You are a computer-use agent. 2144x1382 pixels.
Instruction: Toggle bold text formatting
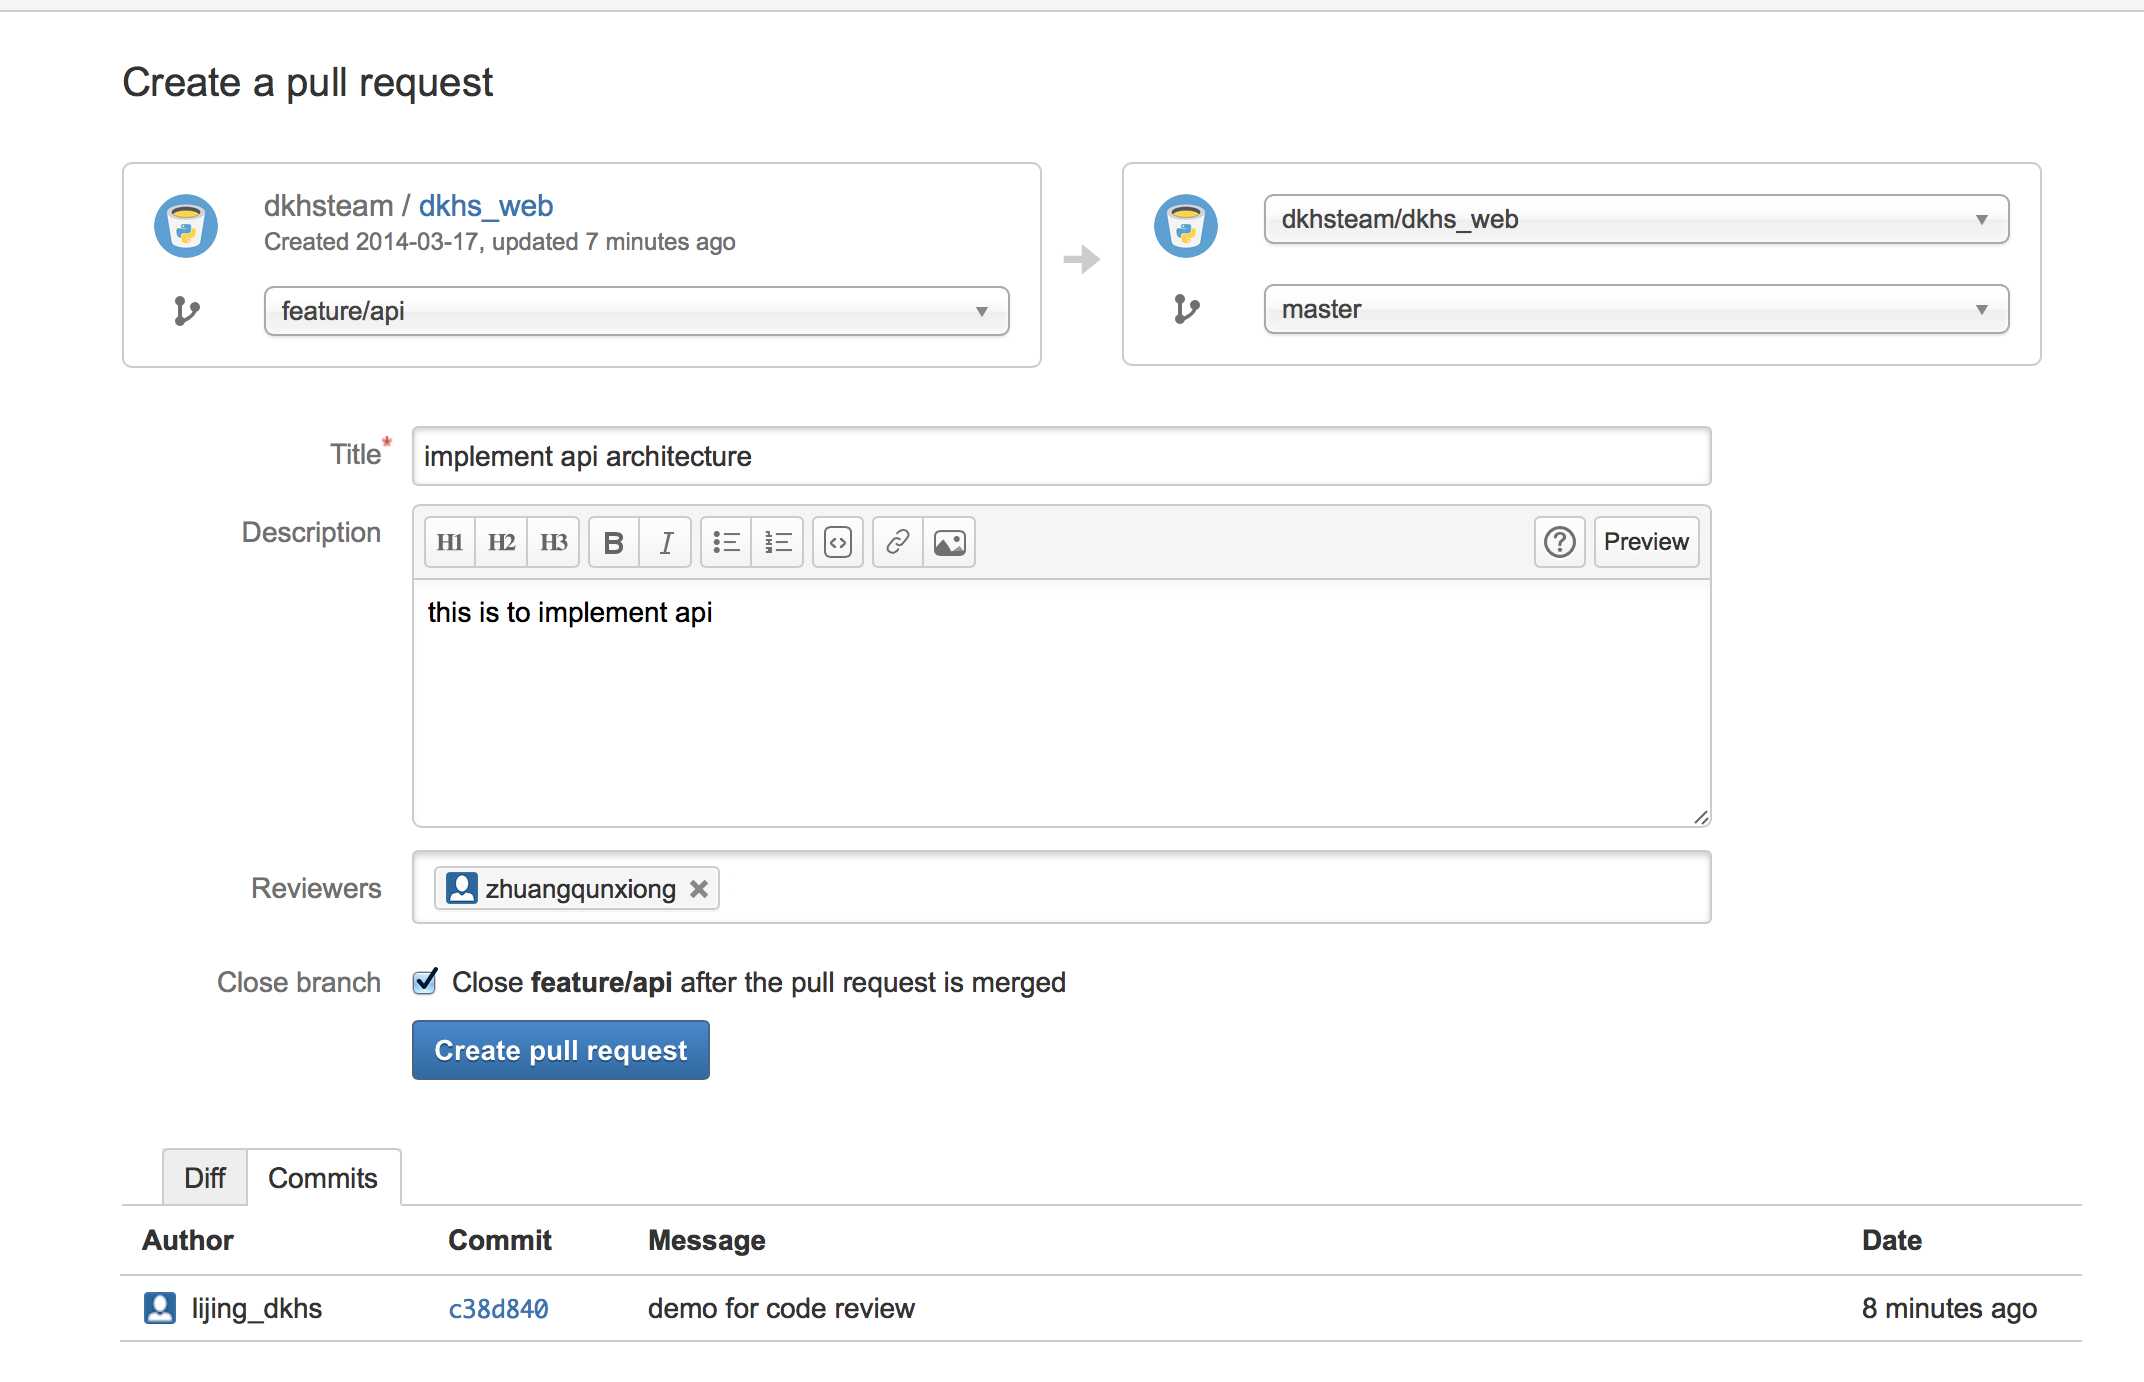[613, 542]
